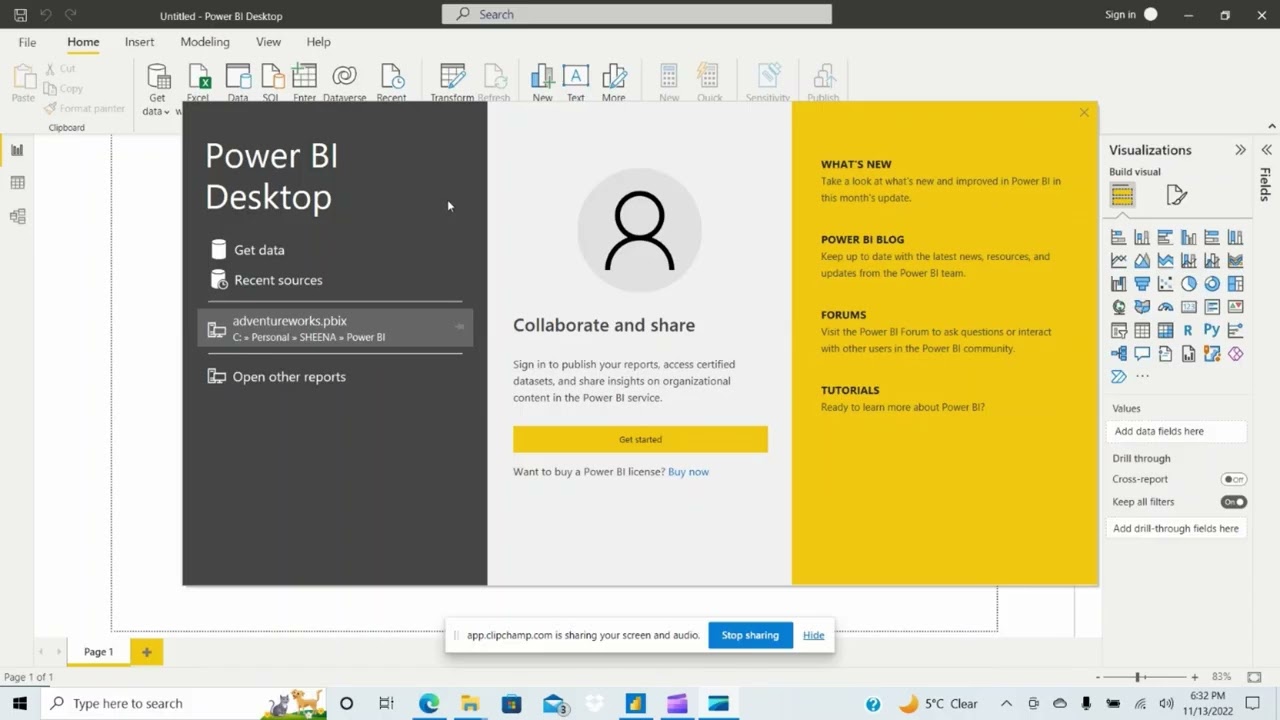Viewport: 1280px width, 720px height.
Task: Choose the Line chart visual
Action: coord(1118,261)
